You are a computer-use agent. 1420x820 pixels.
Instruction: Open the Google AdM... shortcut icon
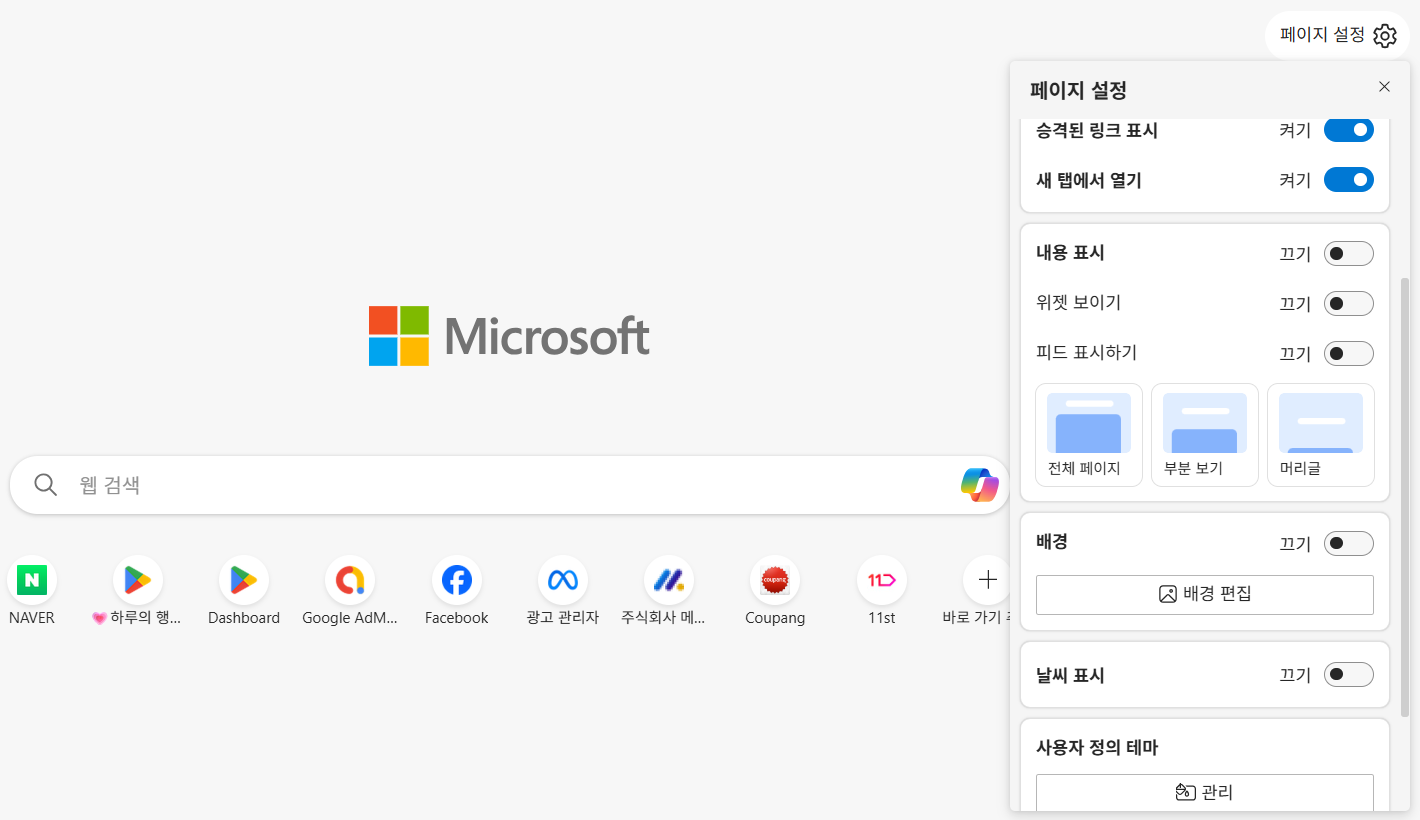(x=350, y=580)
